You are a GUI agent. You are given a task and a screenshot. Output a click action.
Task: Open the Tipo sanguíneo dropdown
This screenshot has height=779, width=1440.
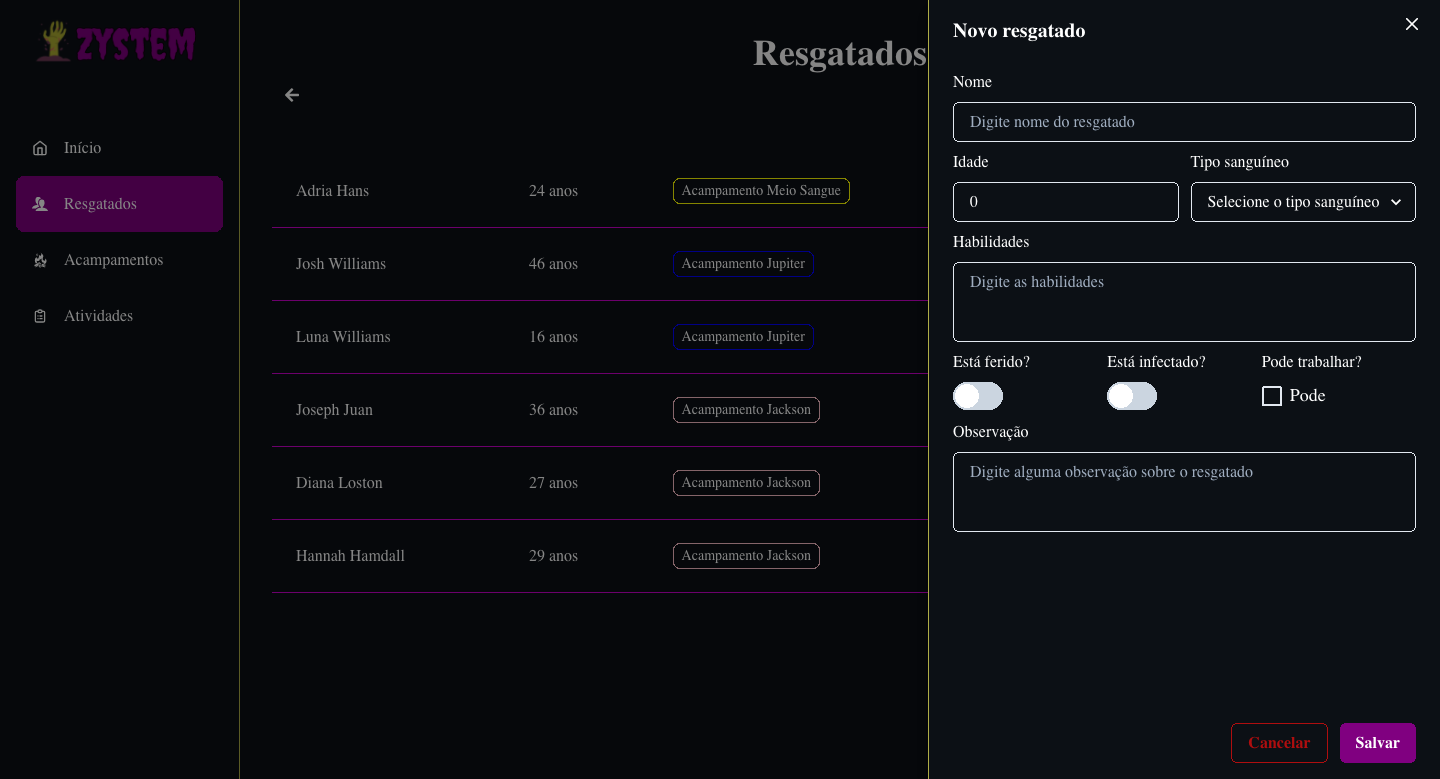1303,202
